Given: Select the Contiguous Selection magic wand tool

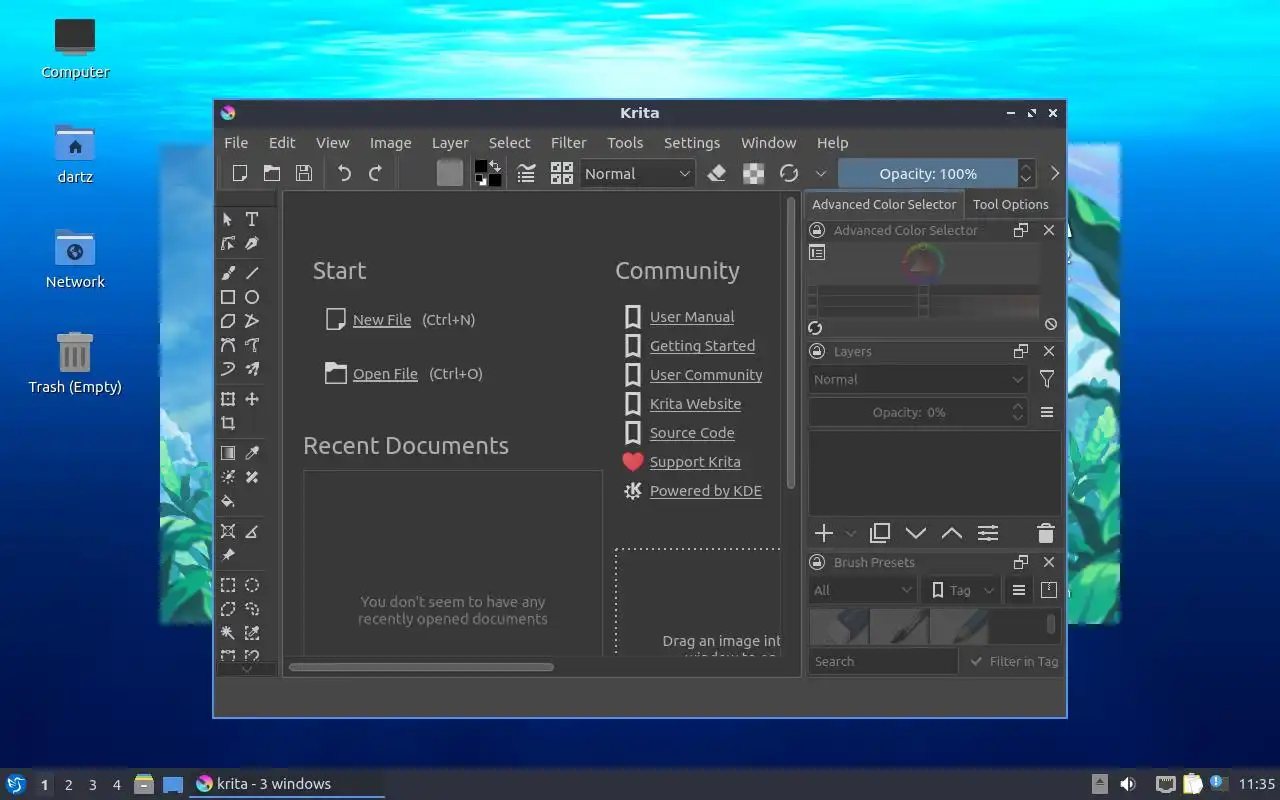Looking at the screenshot, I should (x=228, y=633).
